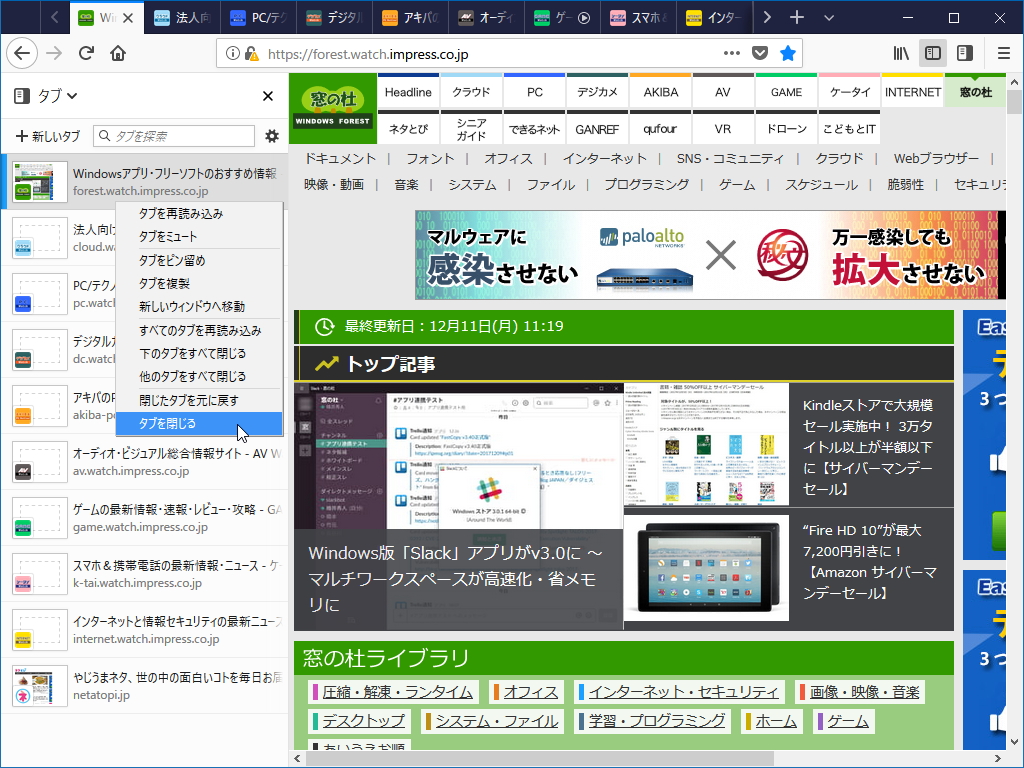
Task: Open the tab sidebar settings gear
Action: pyautogui.click(x=270, y=134)
